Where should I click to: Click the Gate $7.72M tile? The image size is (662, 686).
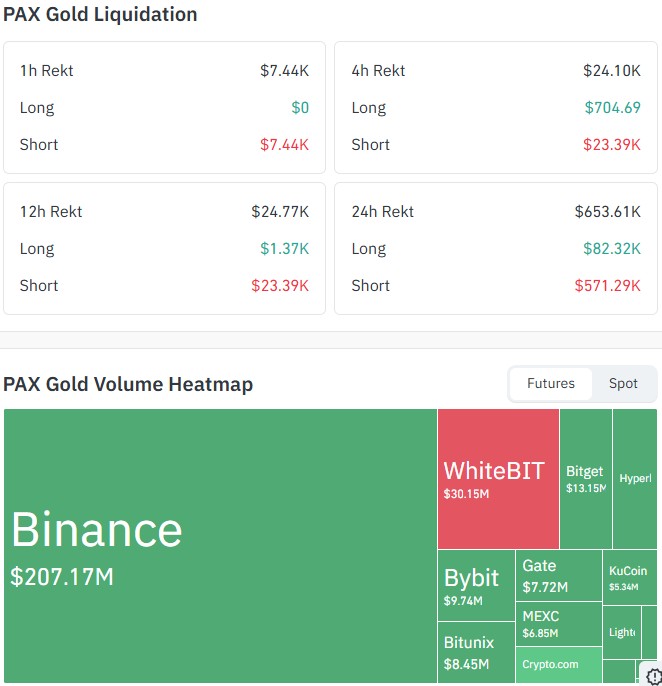[559, 575]
